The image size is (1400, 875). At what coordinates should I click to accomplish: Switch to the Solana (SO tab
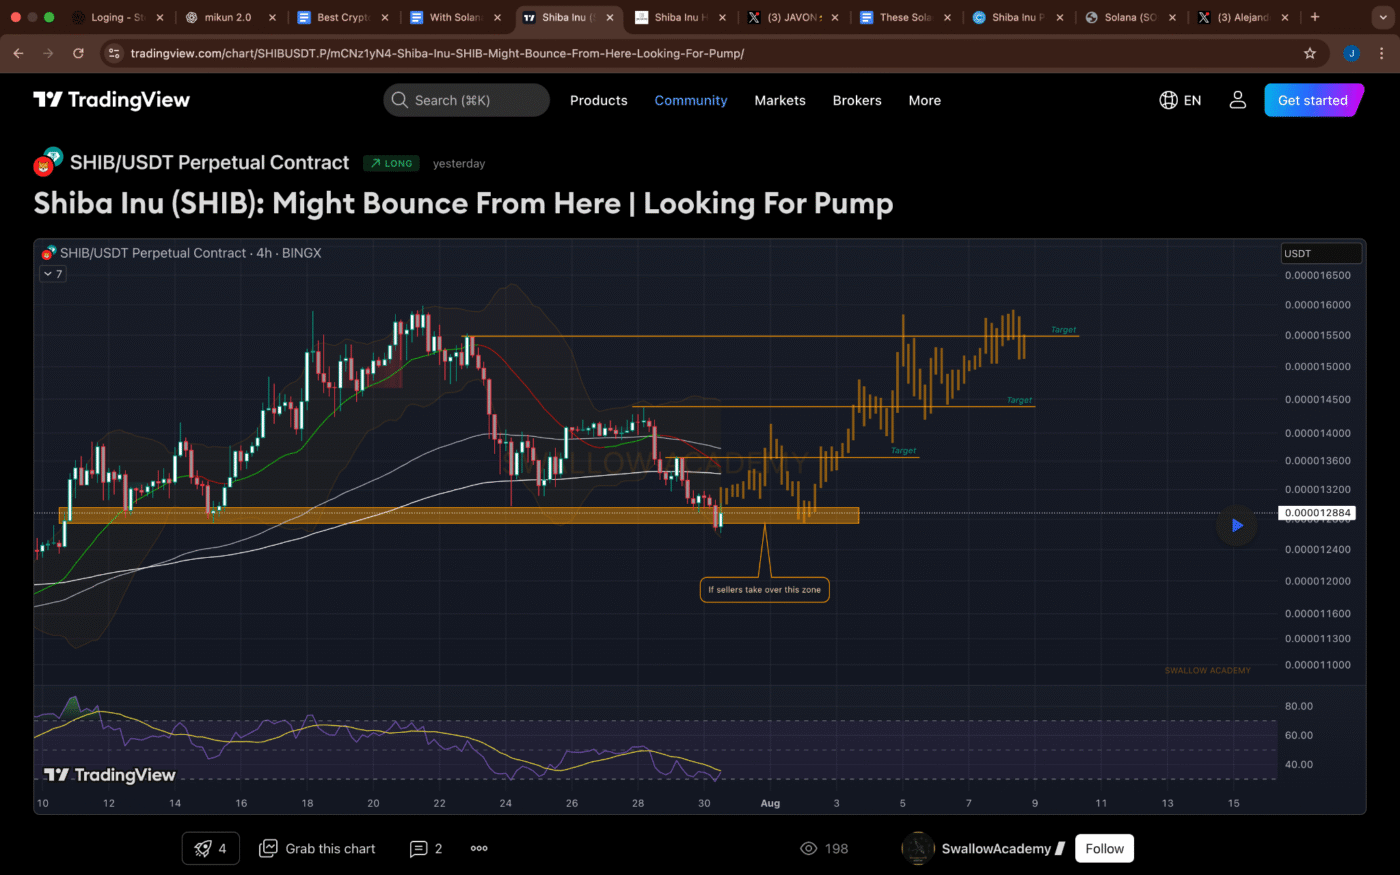(1131, 17)
